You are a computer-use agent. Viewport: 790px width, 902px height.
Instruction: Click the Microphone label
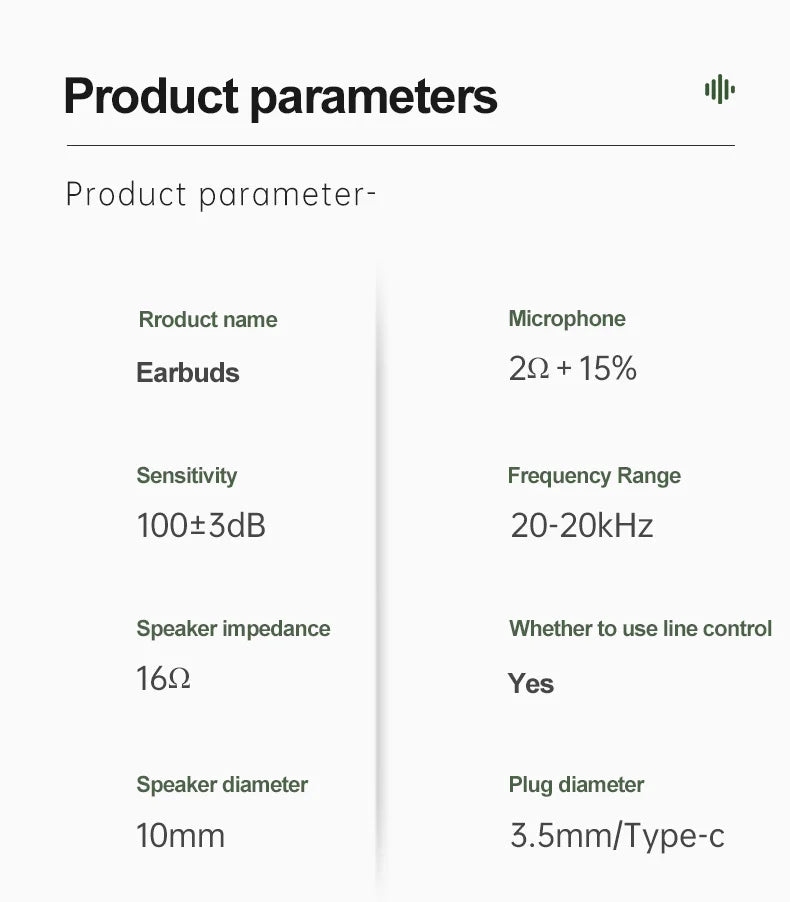tap(567, 319)
